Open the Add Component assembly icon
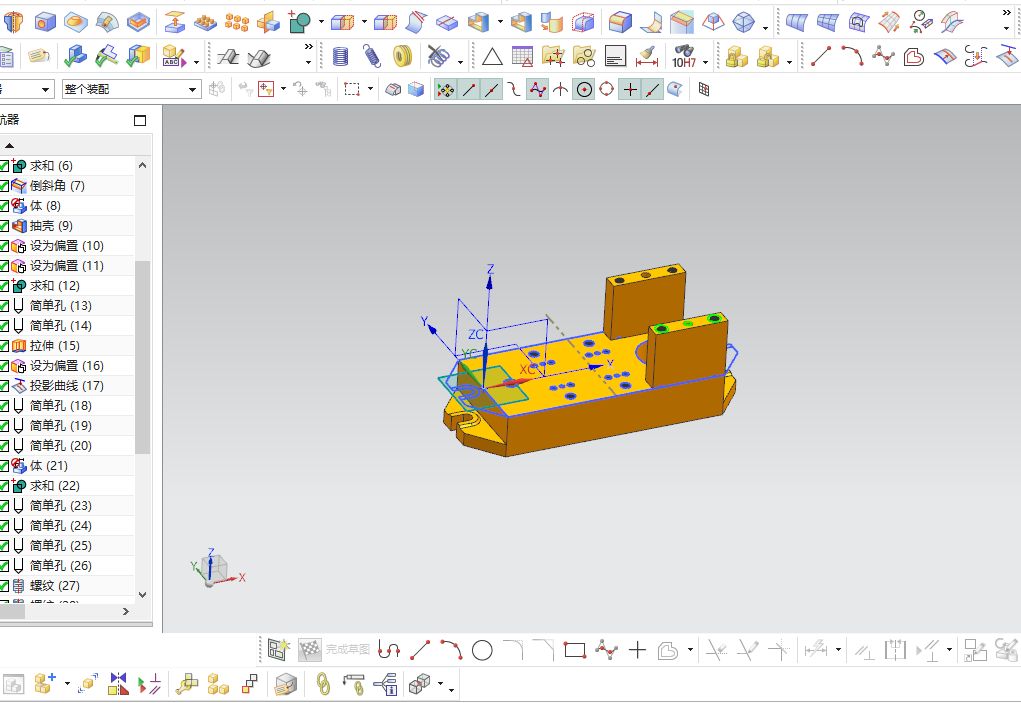The width and height of the screenshot is (1021, 703). click(x=45, y=684)
